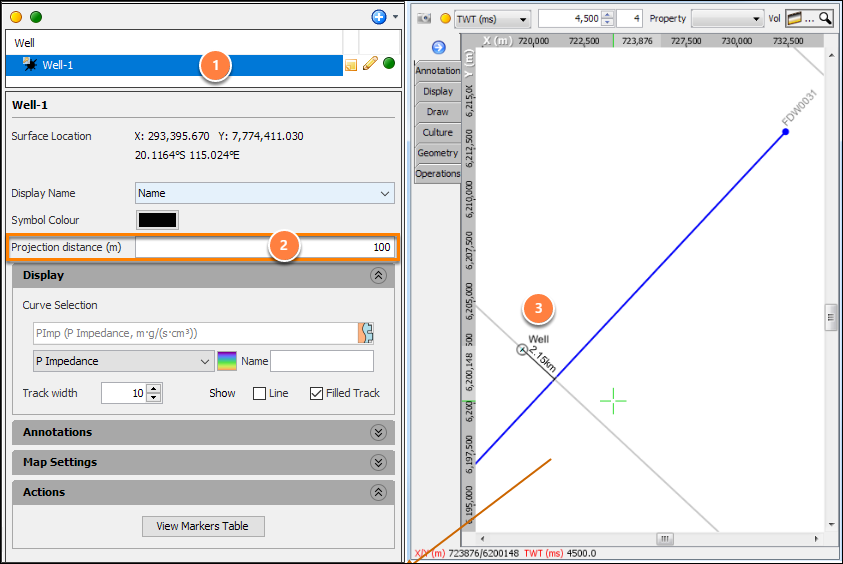This screenshot has height=564, width=843.
Task: Click the increment field showing 4
Action: click(630, 19)
